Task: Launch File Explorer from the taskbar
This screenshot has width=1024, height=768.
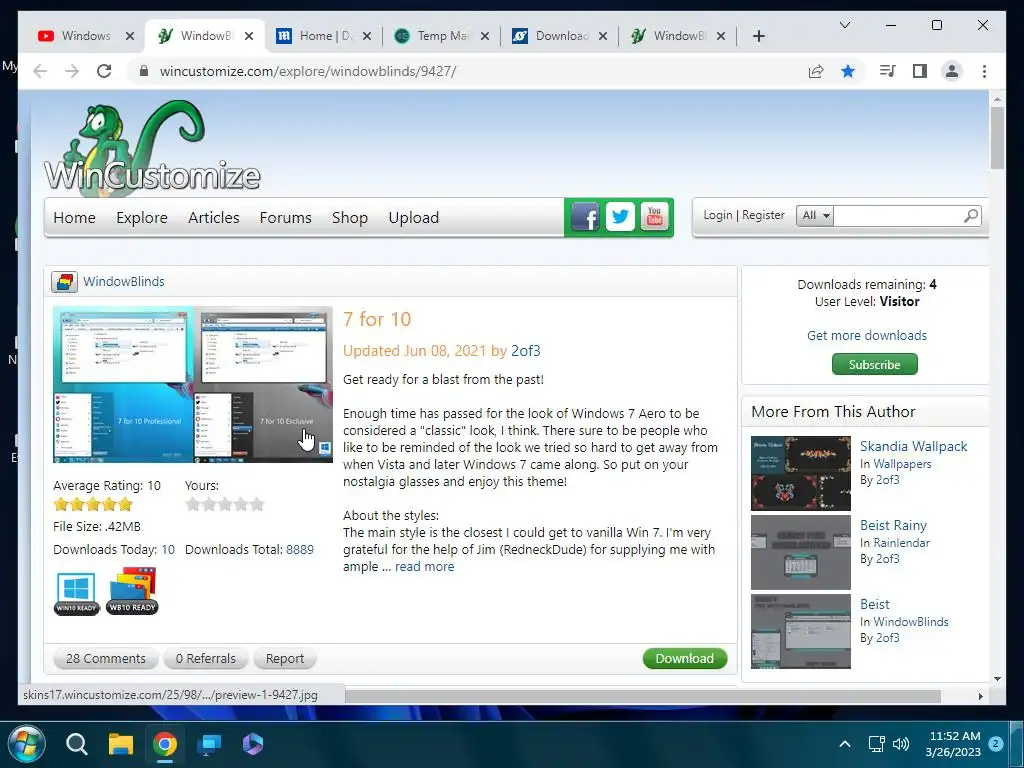Action: 121,744
